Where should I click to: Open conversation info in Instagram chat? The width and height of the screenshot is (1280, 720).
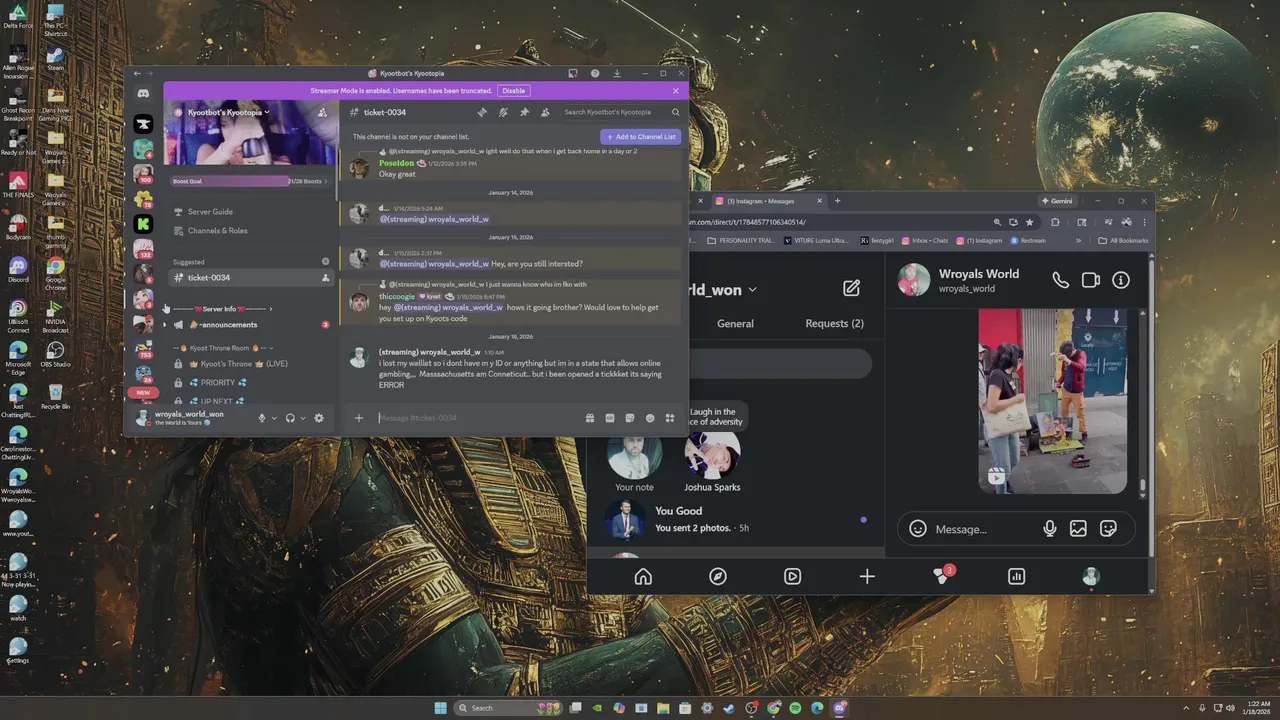coord(1121,280)
